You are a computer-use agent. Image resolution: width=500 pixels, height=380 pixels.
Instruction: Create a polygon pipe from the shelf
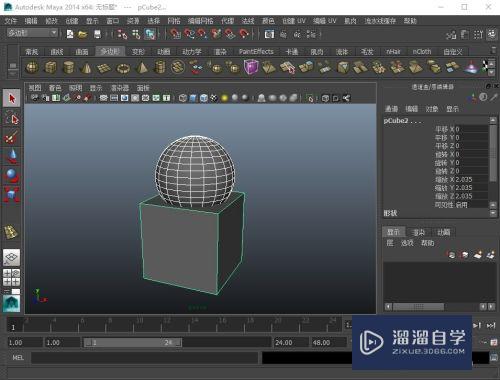coord(160,68)
